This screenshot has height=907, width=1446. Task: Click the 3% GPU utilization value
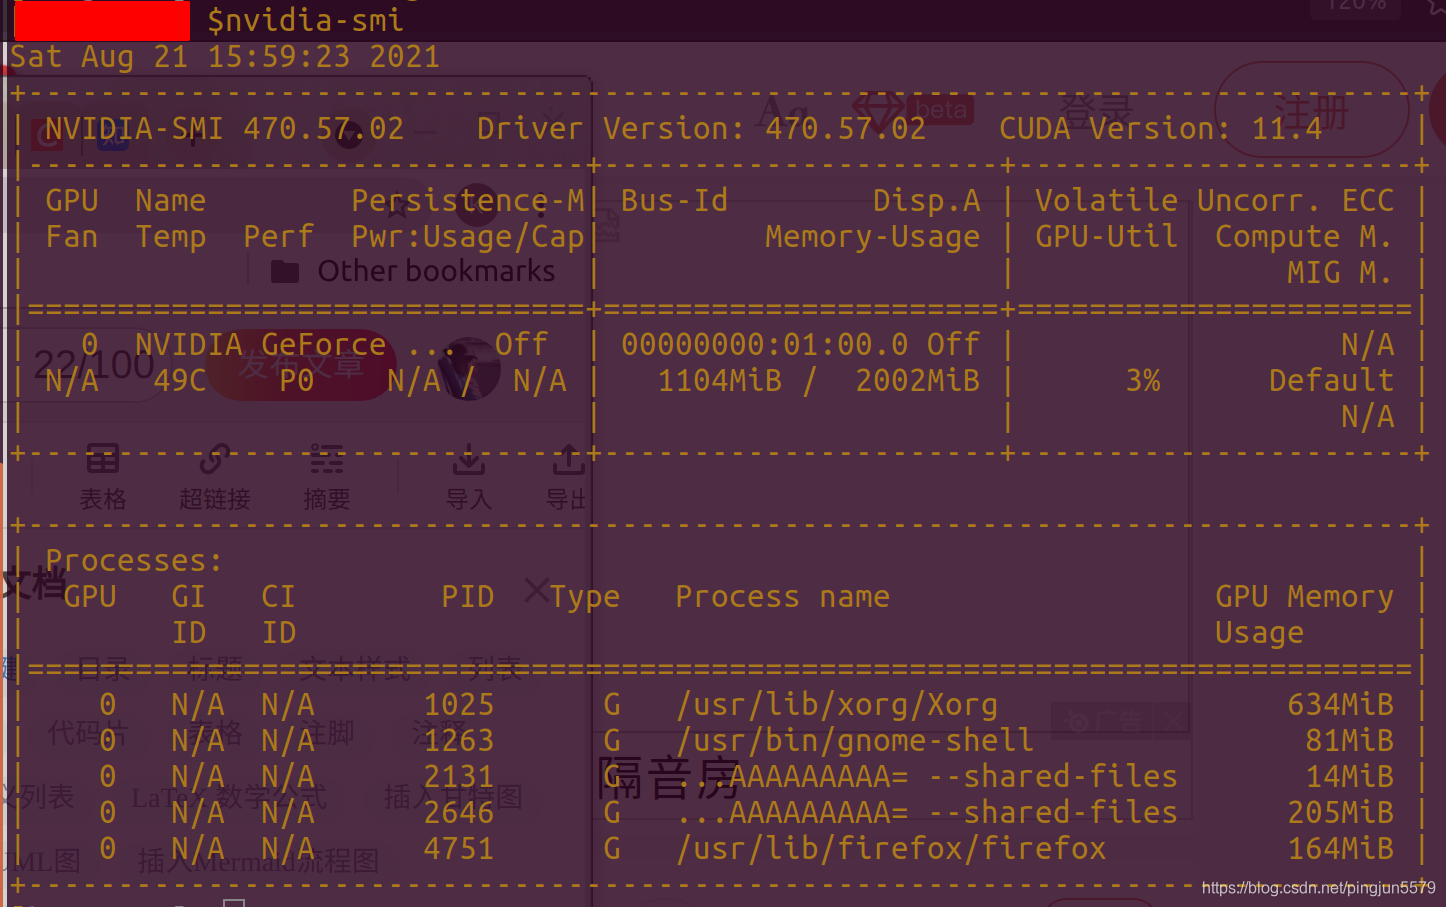point(1143,381)
